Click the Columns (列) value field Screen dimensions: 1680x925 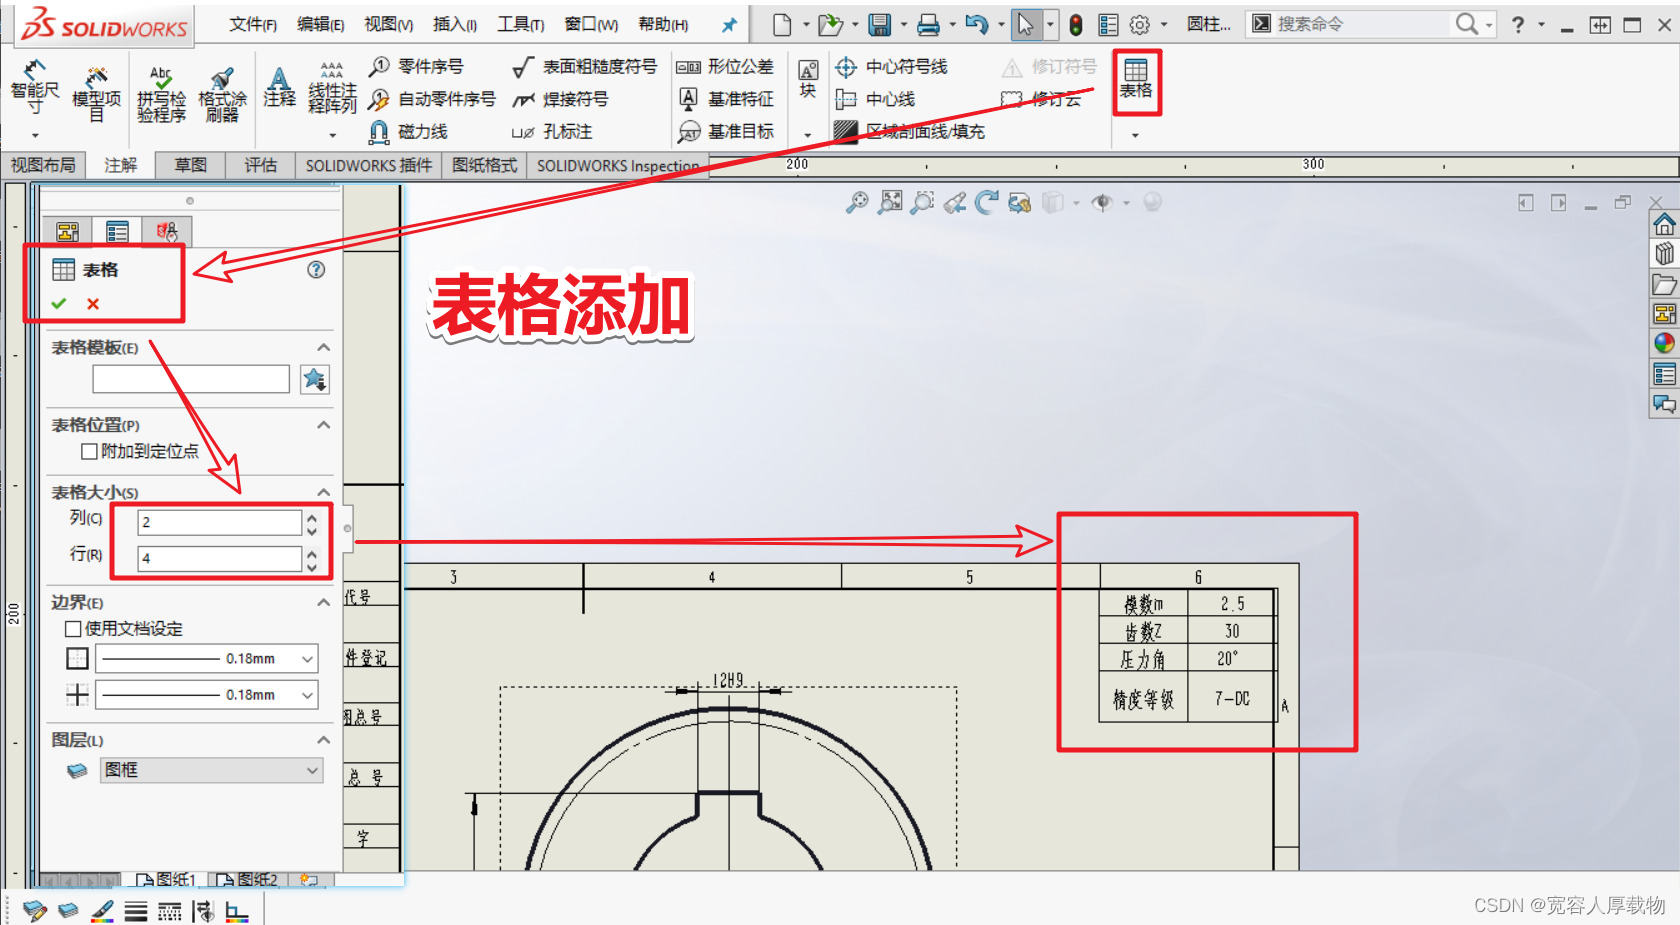pos(219,522)
